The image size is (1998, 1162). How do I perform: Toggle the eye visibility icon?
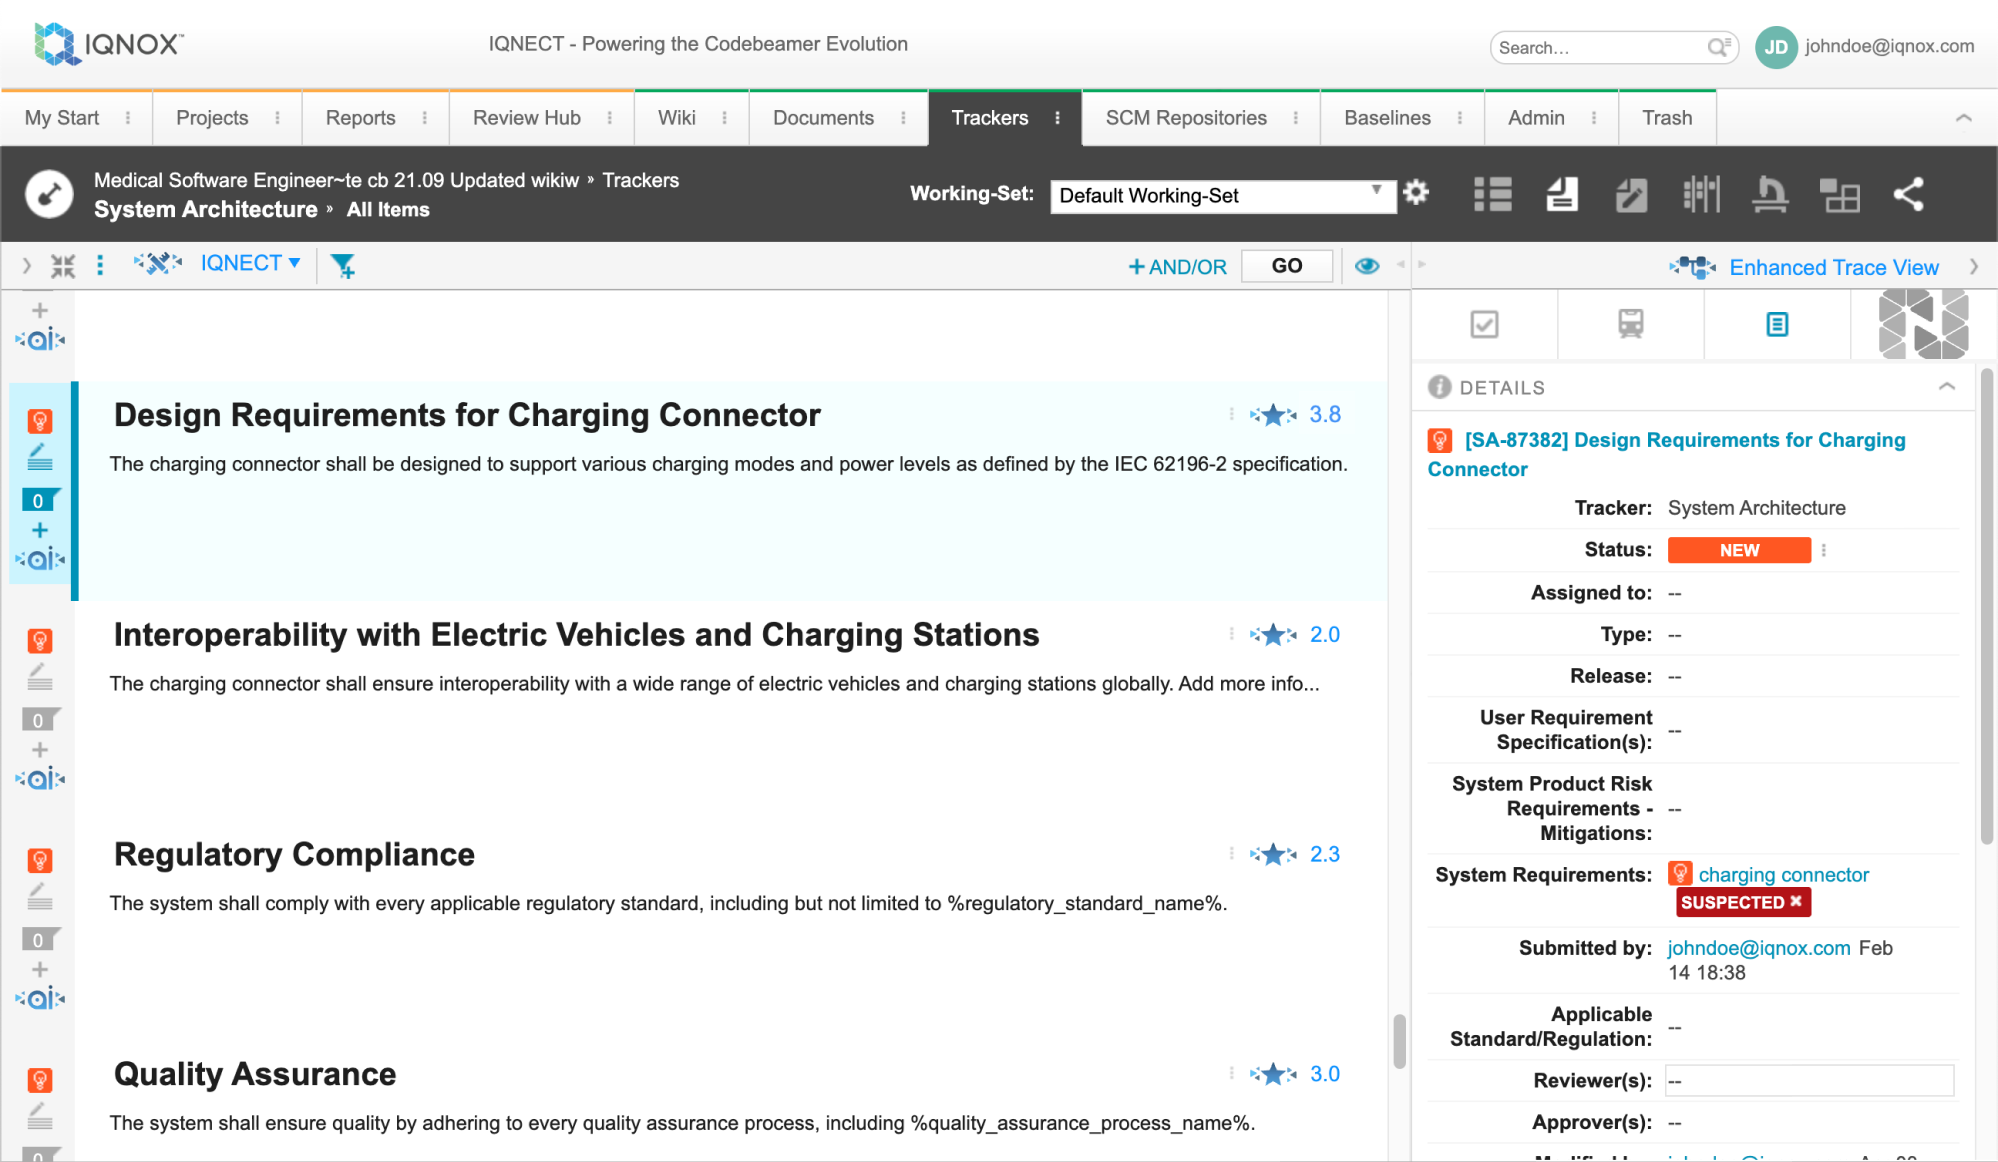coord(1367,266)
